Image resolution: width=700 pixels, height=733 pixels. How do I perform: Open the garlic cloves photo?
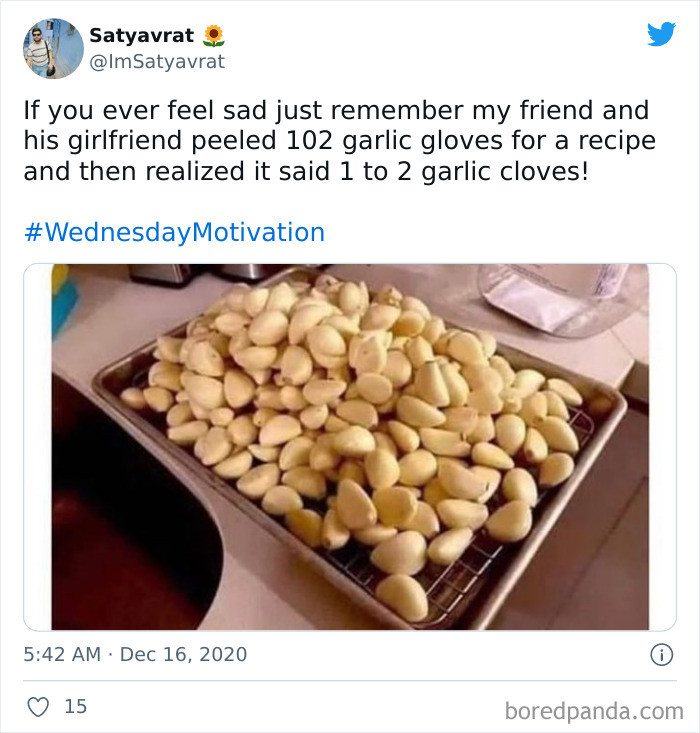pos(350,447)
